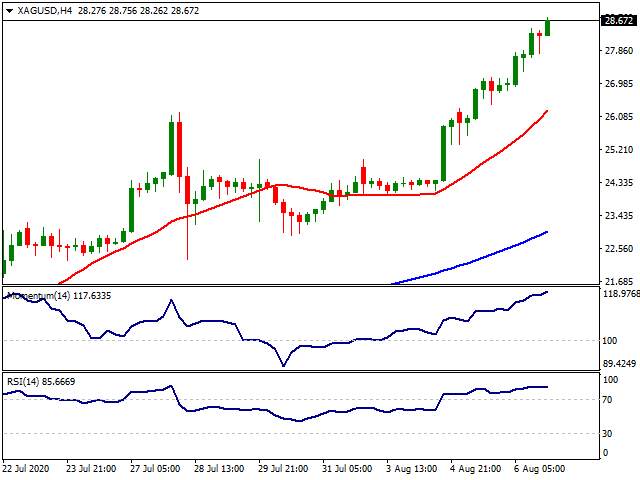
Task: Click the Momentum(14) 117.6335 indicator label
Action: tap(59, 296)
